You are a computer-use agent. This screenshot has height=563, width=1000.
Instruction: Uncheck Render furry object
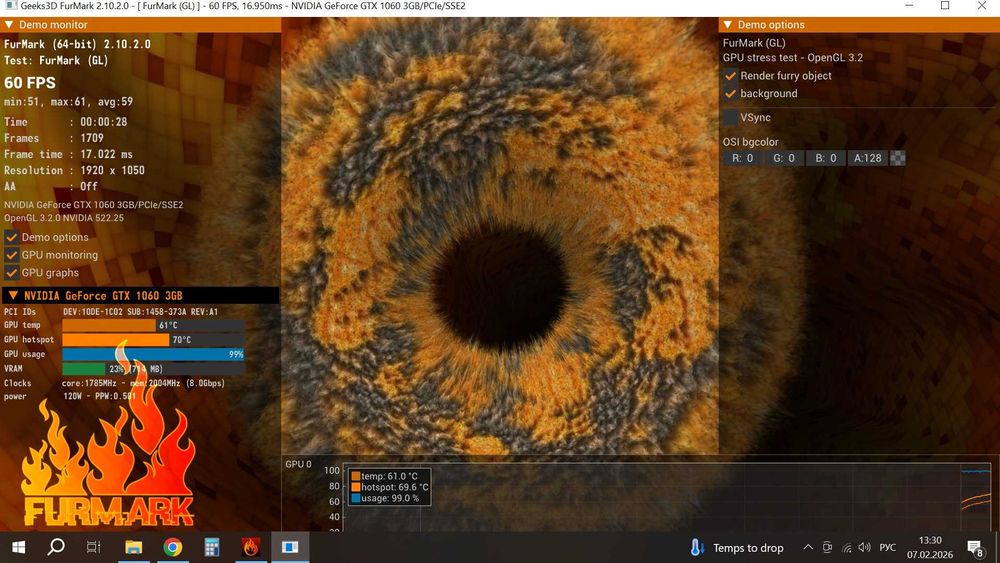730,76
